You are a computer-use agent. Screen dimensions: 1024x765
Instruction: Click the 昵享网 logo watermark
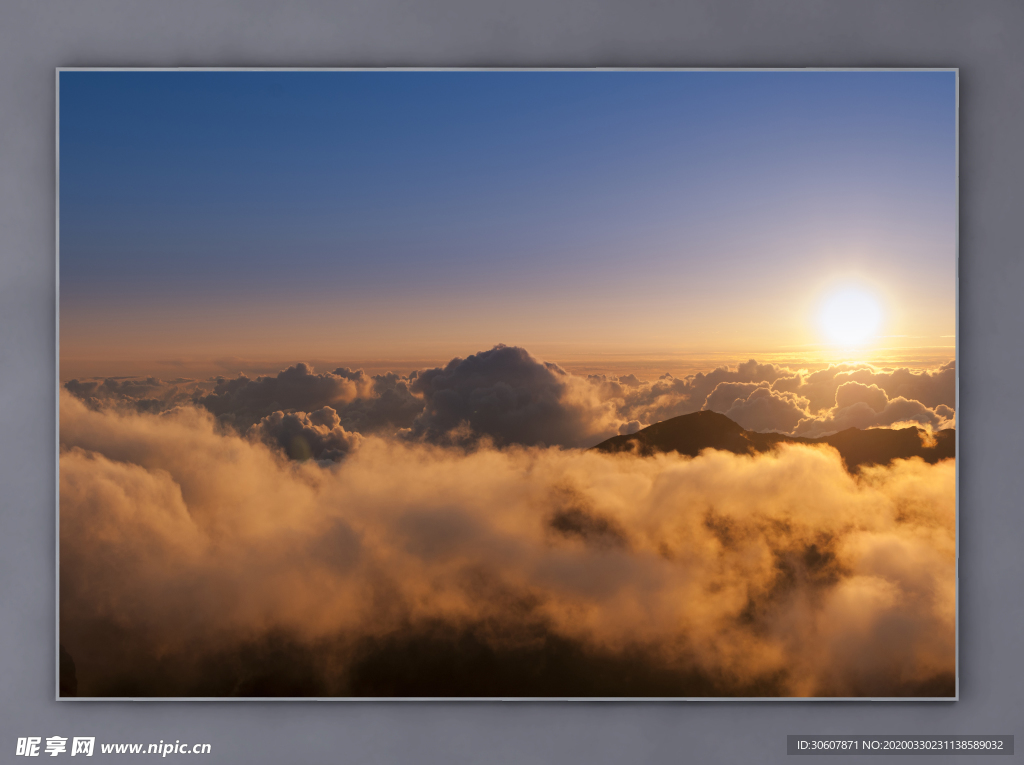coord(55,747)
